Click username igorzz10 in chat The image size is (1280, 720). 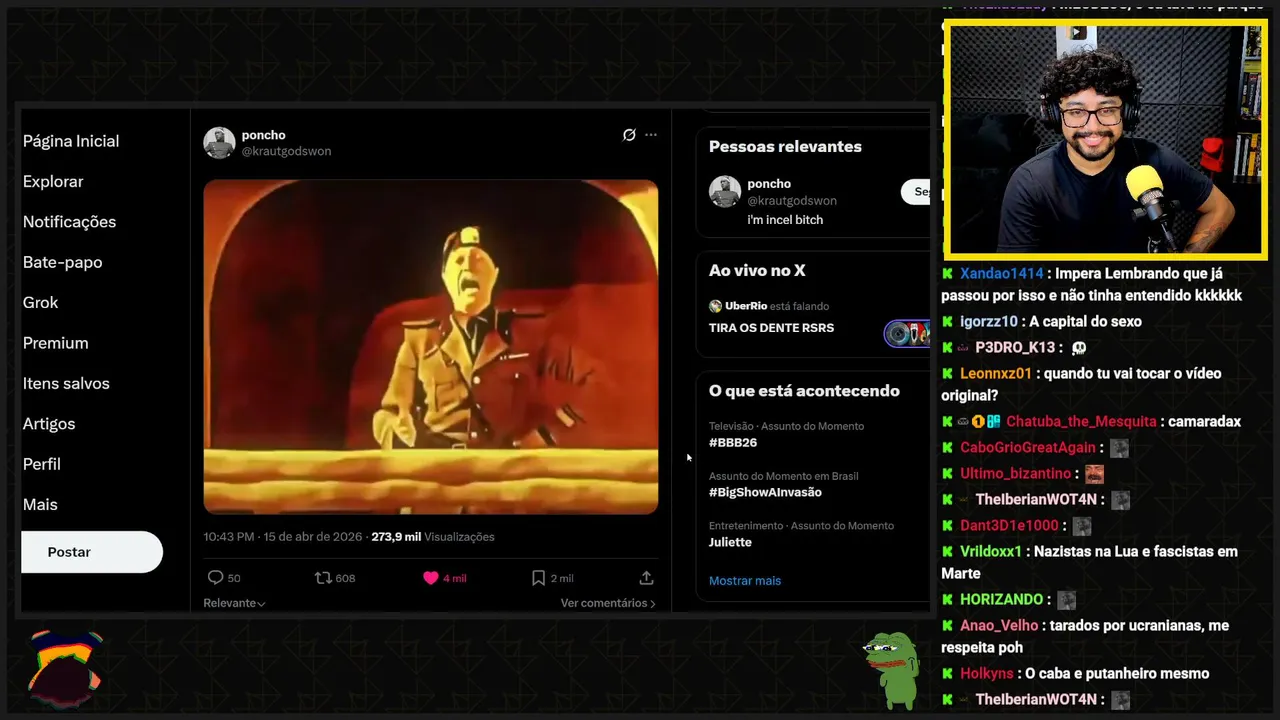(988, 322)
